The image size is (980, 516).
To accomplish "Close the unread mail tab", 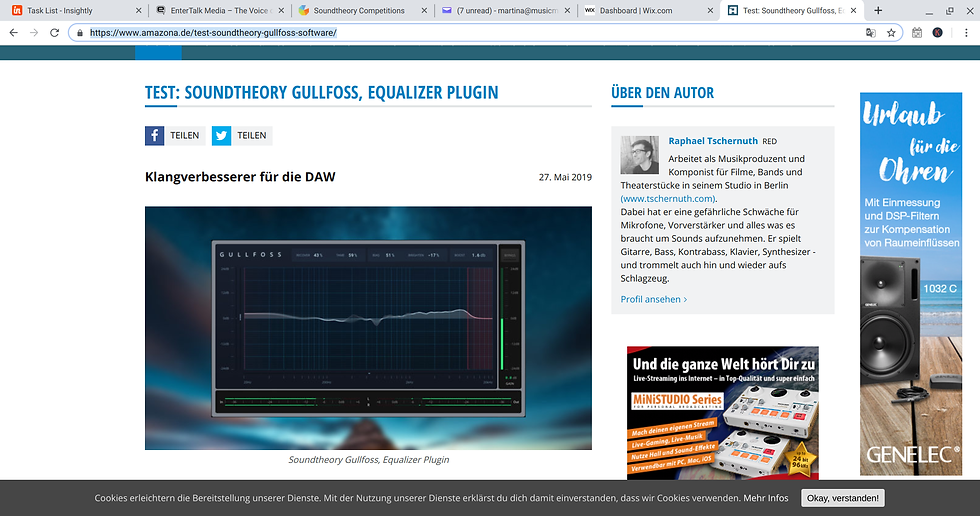I will point(568,11).
